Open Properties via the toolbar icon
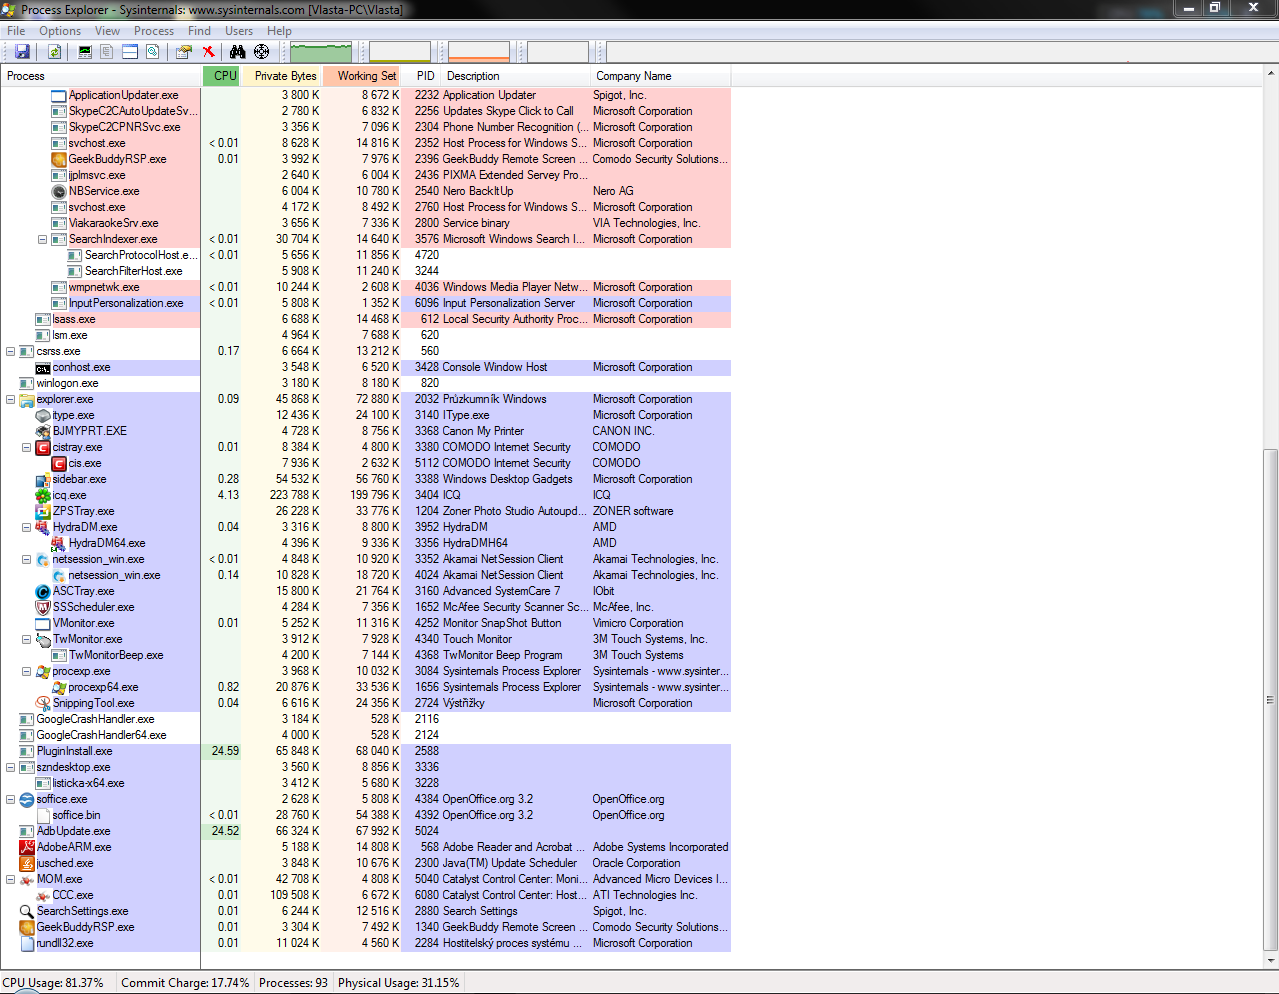 (184, 52)
